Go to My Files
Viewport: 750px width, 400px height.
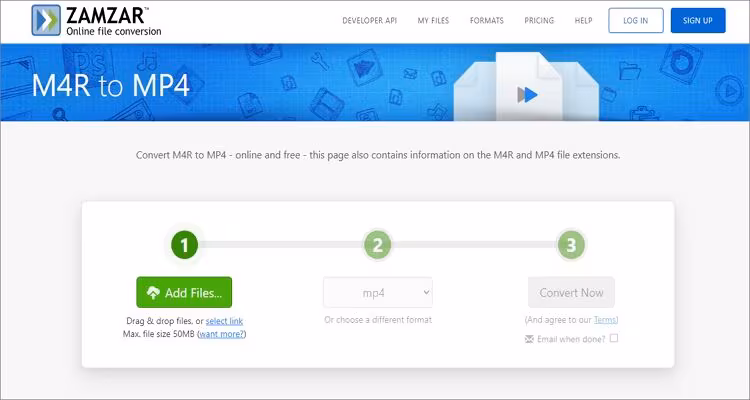[433, 21]
